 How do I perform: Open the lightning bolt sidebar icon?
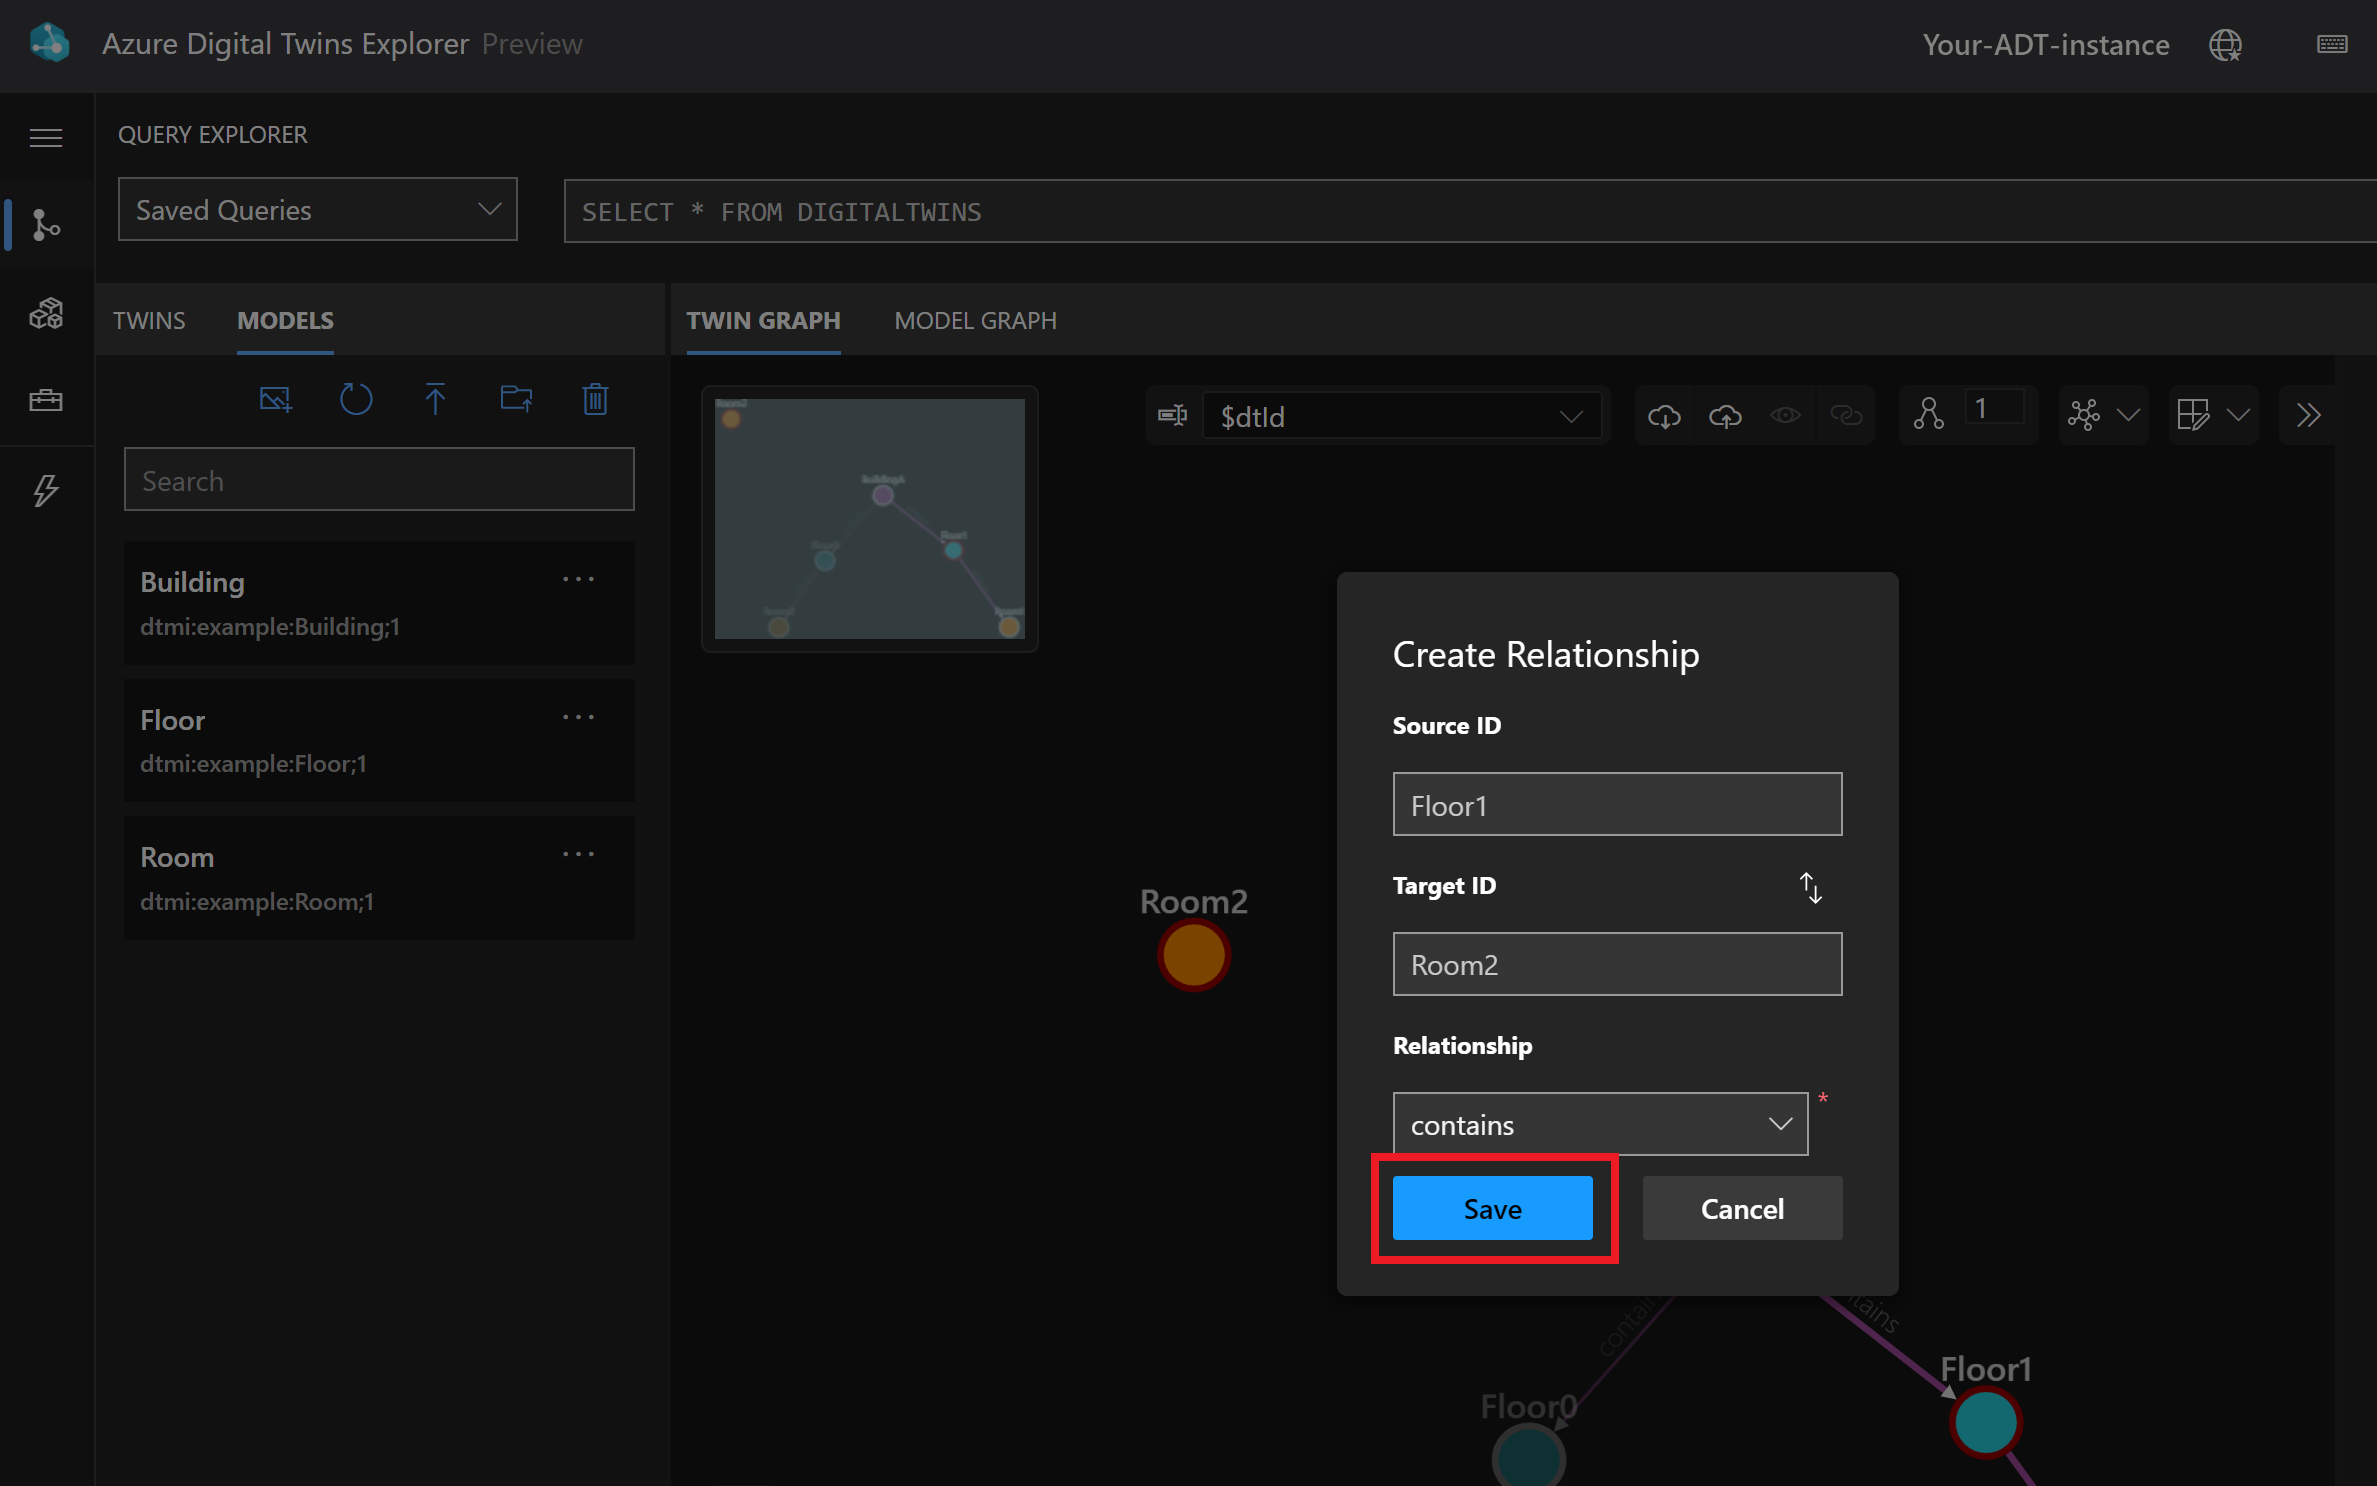[x=46, y=490]
